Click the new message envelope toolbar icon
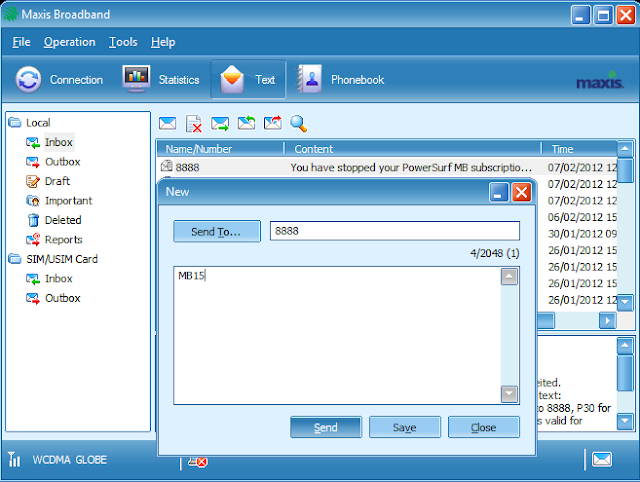This screenshot has width=640, height=482. [167, 123]
